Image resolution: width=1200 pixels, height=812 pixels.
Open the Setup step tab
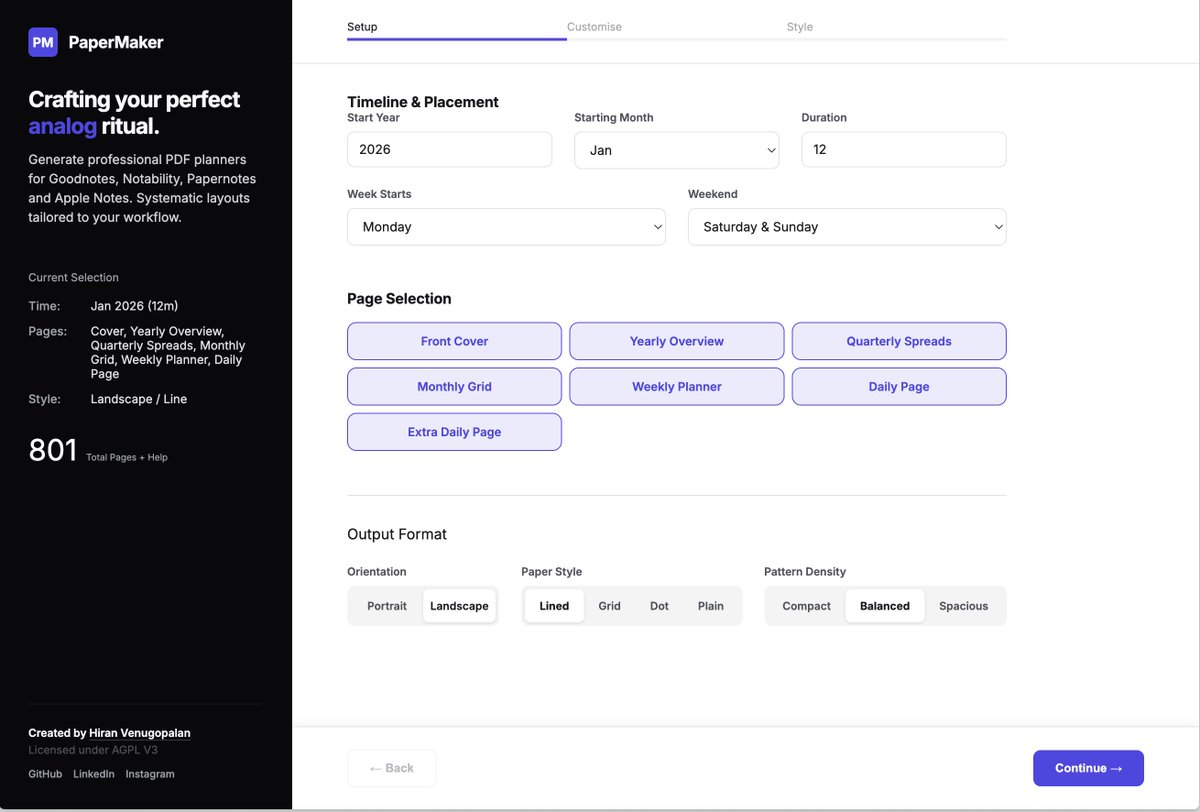[x=362, y=27]
